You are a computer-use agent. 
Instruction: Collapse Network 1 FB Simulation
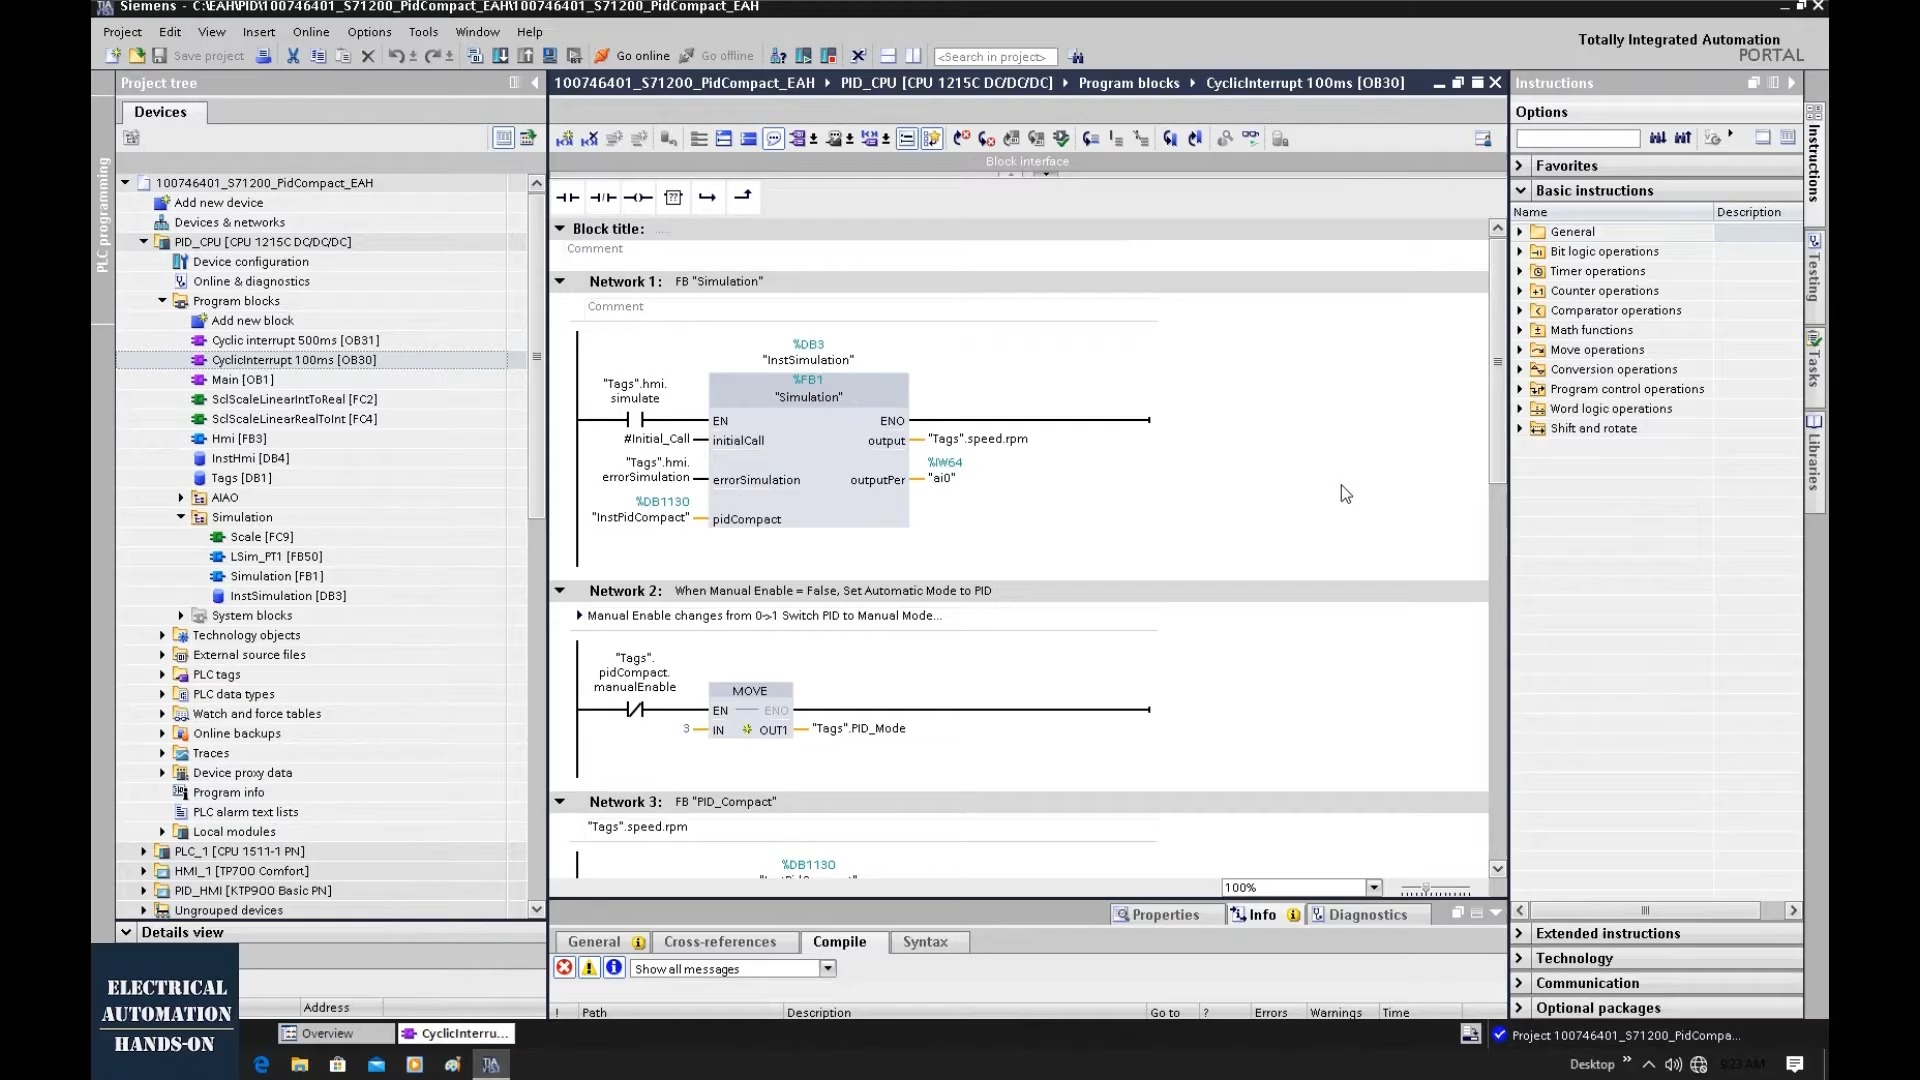tap(560, 281)
